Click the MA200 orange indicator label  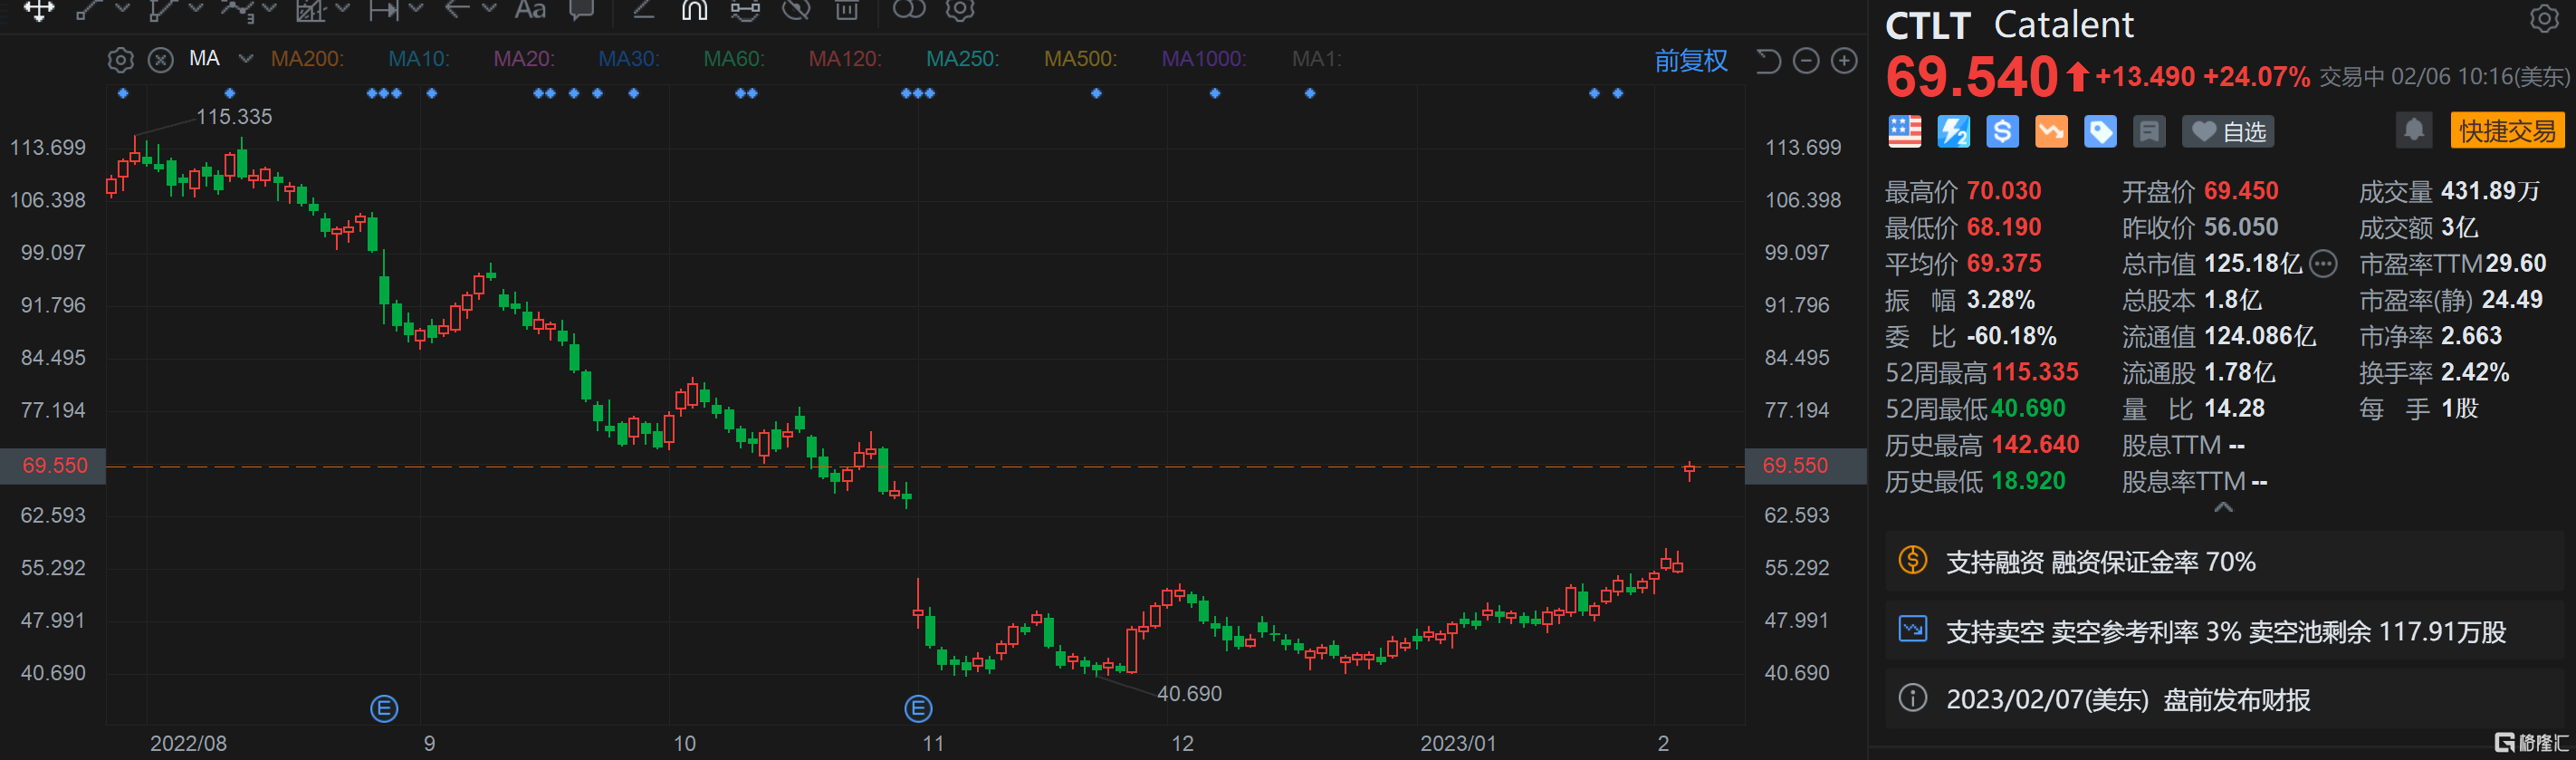pos(307,59)
